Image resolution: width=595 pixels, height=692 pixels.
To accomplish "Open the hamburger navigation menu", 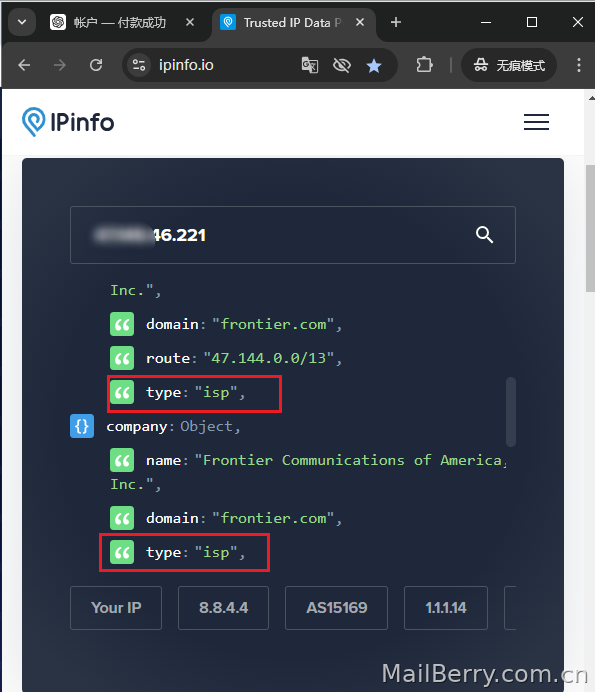I will 536,122.
